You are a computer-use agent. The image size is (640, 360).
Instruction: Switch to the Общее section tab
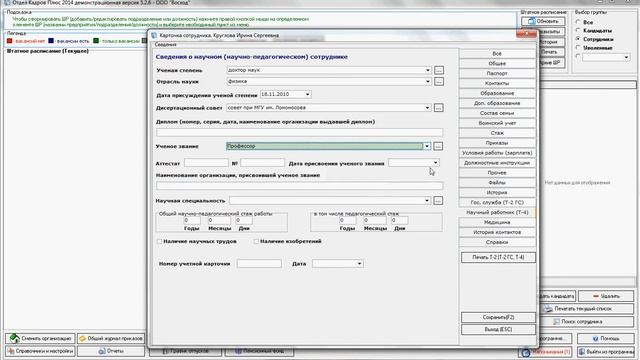(497, 64)
